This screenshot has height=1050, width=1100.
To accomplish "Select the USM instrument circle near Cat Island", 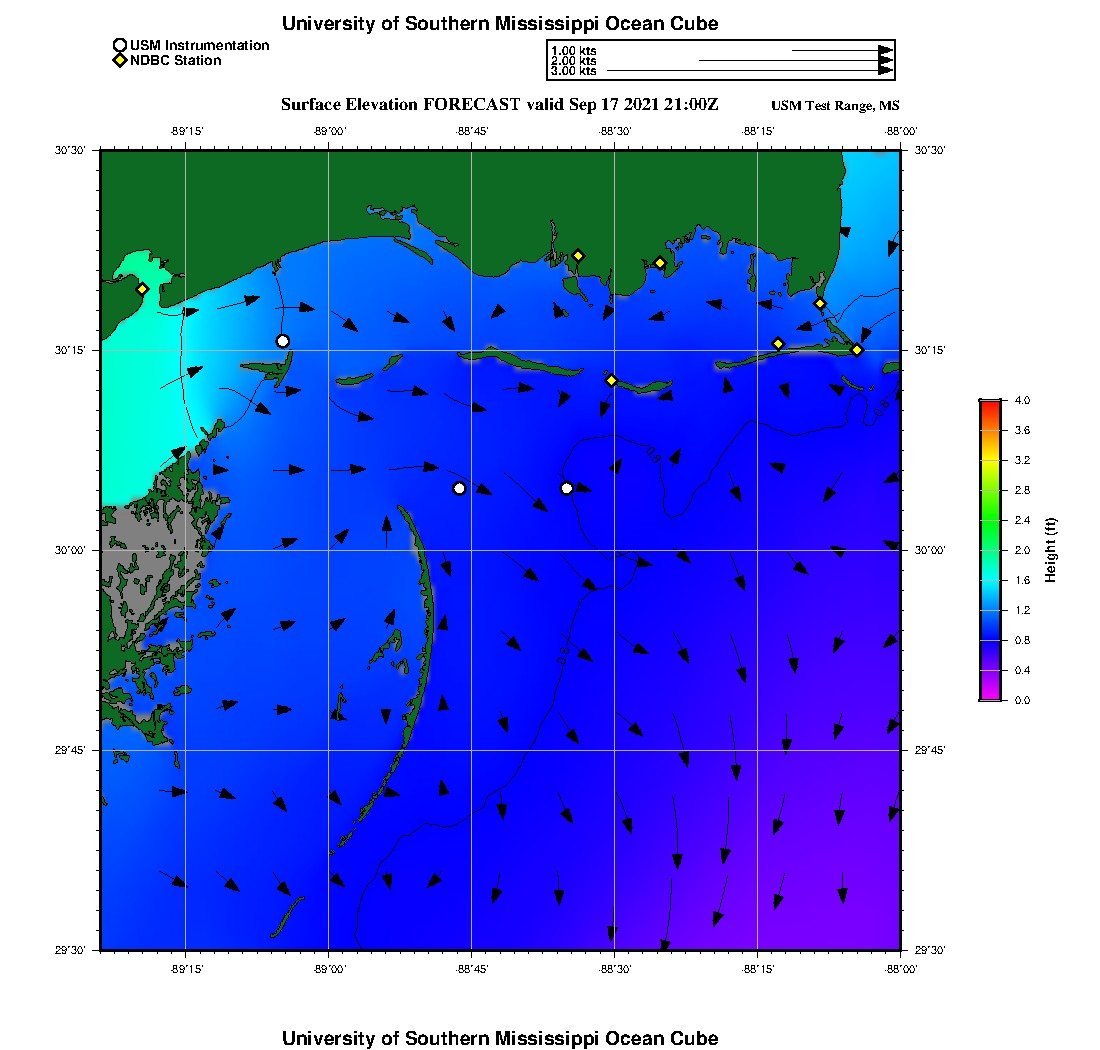I will [x=283, y=341].
